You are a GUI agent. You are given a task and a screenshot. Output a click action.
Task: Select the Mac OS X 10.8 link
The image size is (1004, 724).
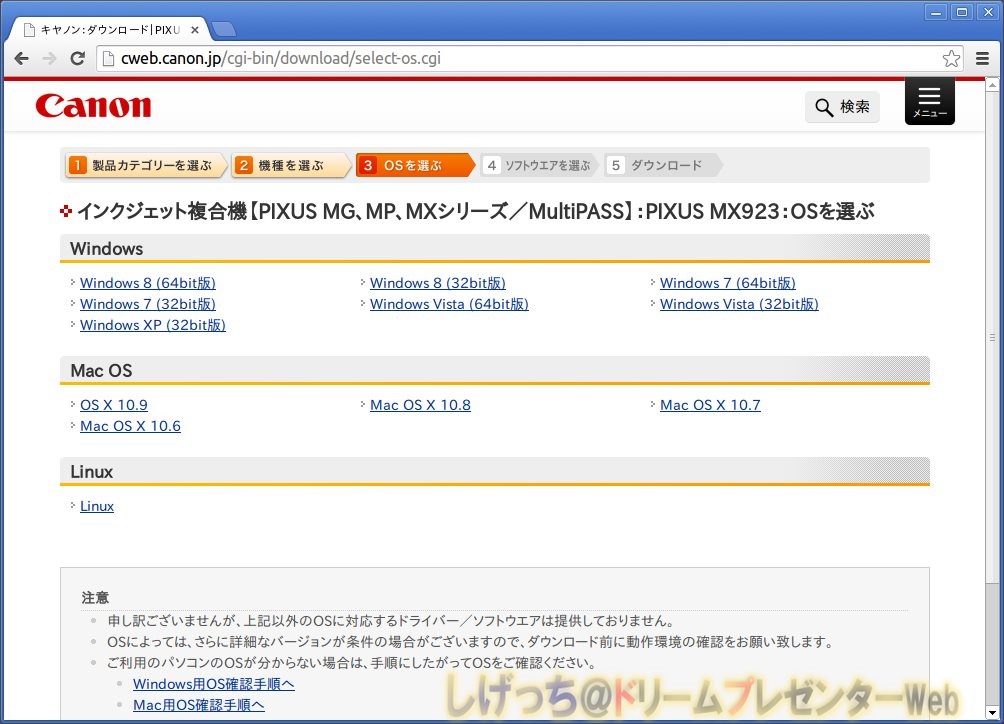coord(421,405)
